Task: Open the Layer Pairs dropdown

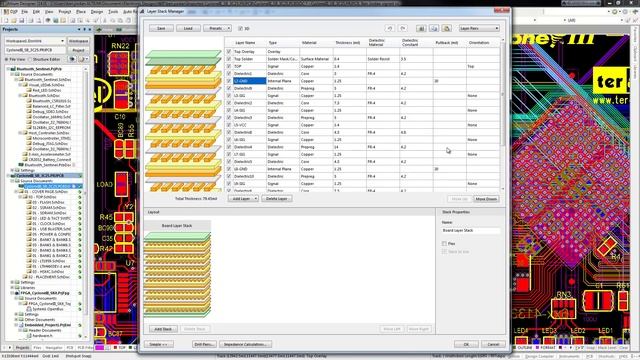Action: 479,28
